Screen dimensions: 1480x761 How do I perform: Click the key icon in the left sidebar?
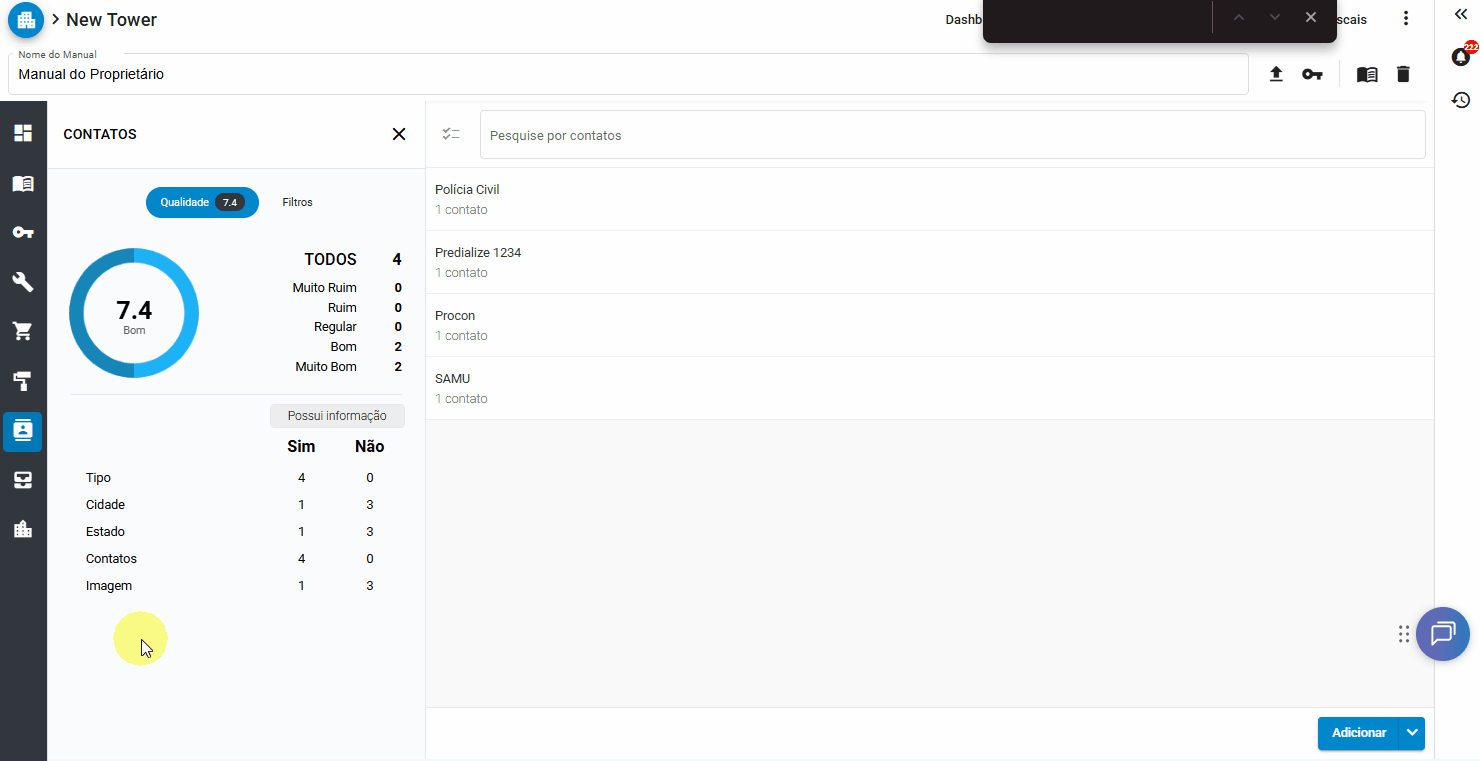pos(22,232)
